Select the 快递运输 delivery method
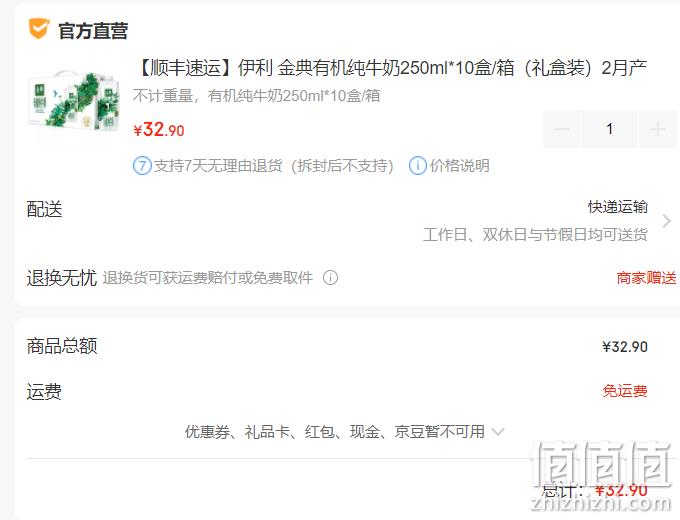 [618, 207]
